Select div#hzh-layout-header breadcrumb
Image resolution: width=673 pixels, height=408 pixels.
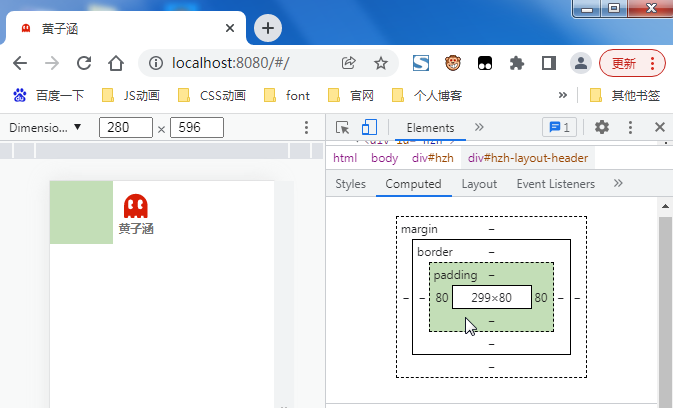click(x=528, y=158)
